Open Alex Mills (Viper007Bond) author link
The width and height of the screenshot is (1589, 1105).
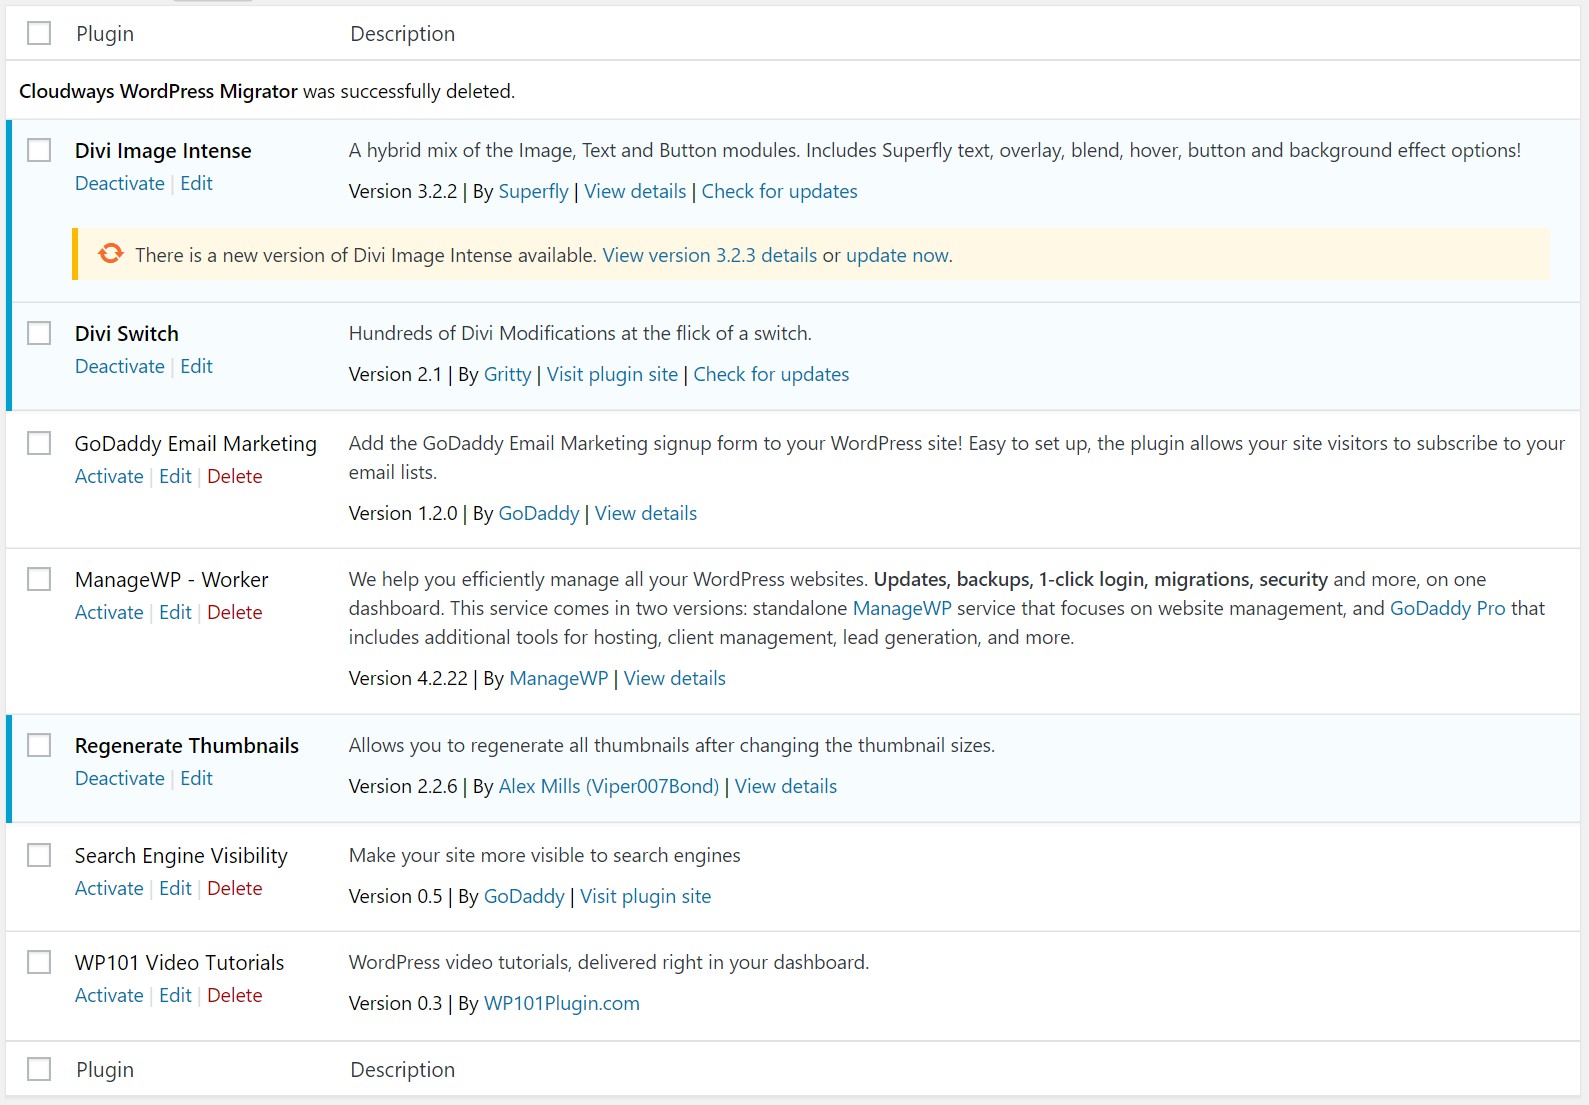click(x=609, y=787)
